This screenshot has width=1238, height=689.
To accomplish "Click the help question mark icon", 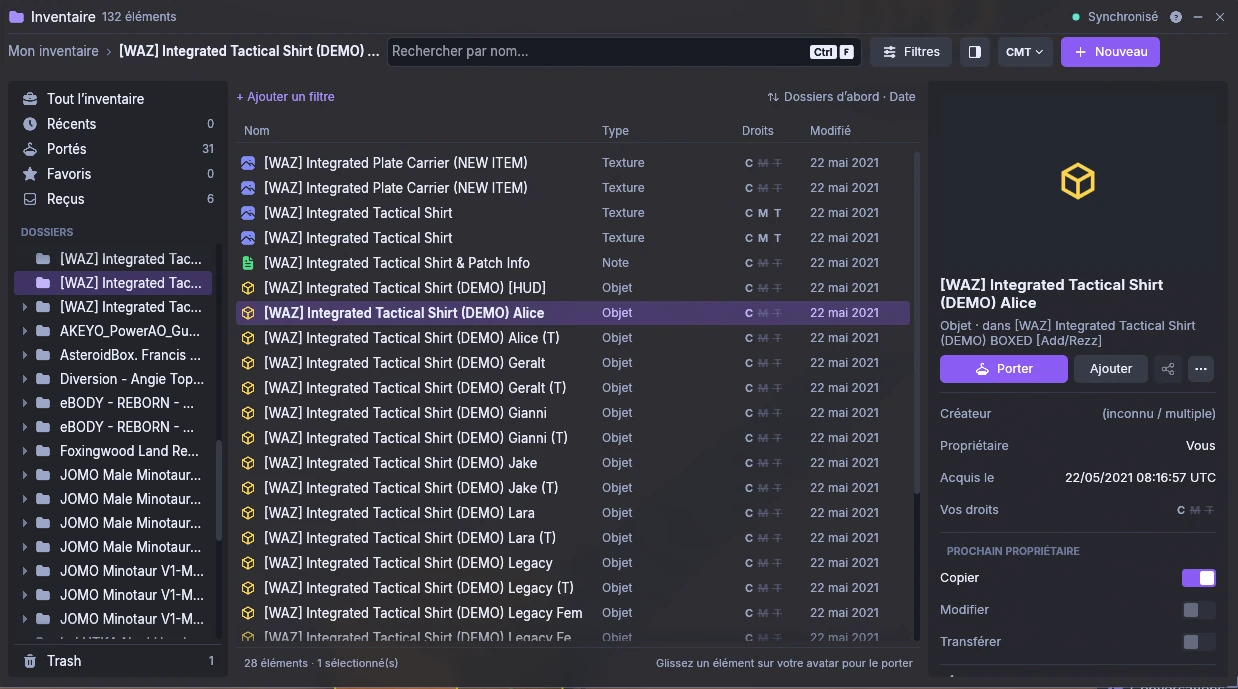I will coord(1176,17).
